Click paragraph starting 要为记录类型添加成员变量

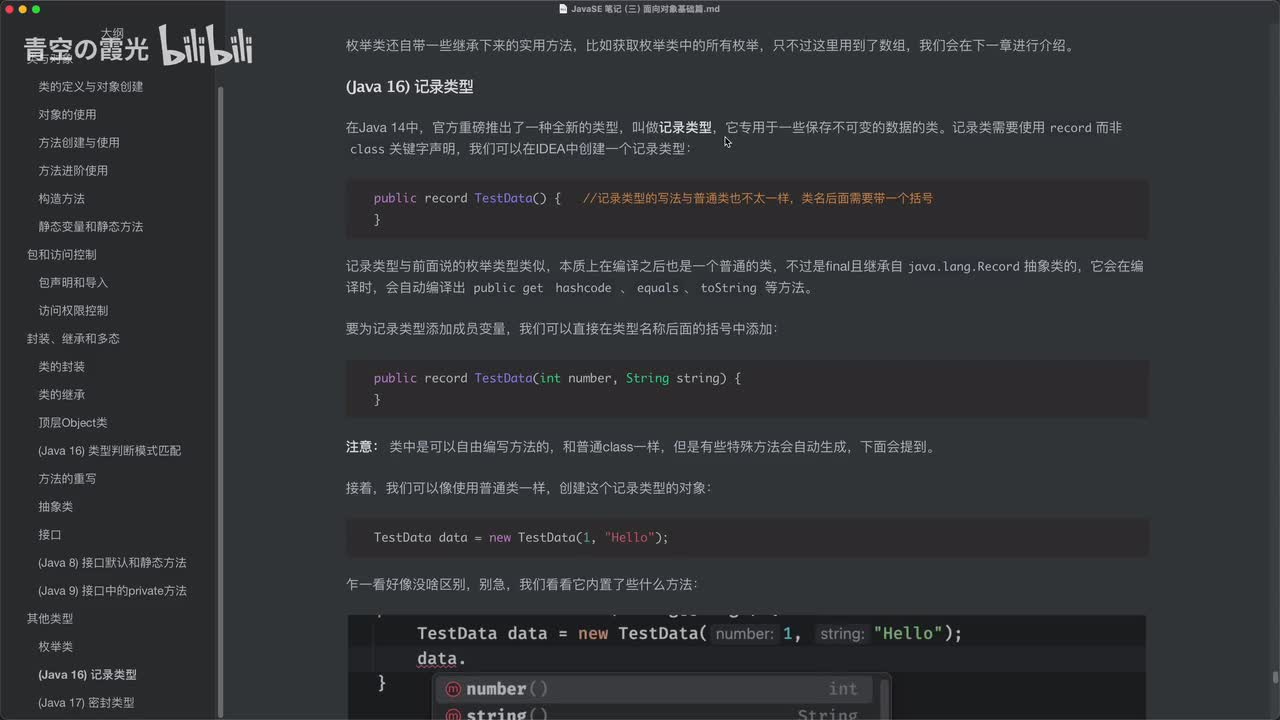point(561,329)
